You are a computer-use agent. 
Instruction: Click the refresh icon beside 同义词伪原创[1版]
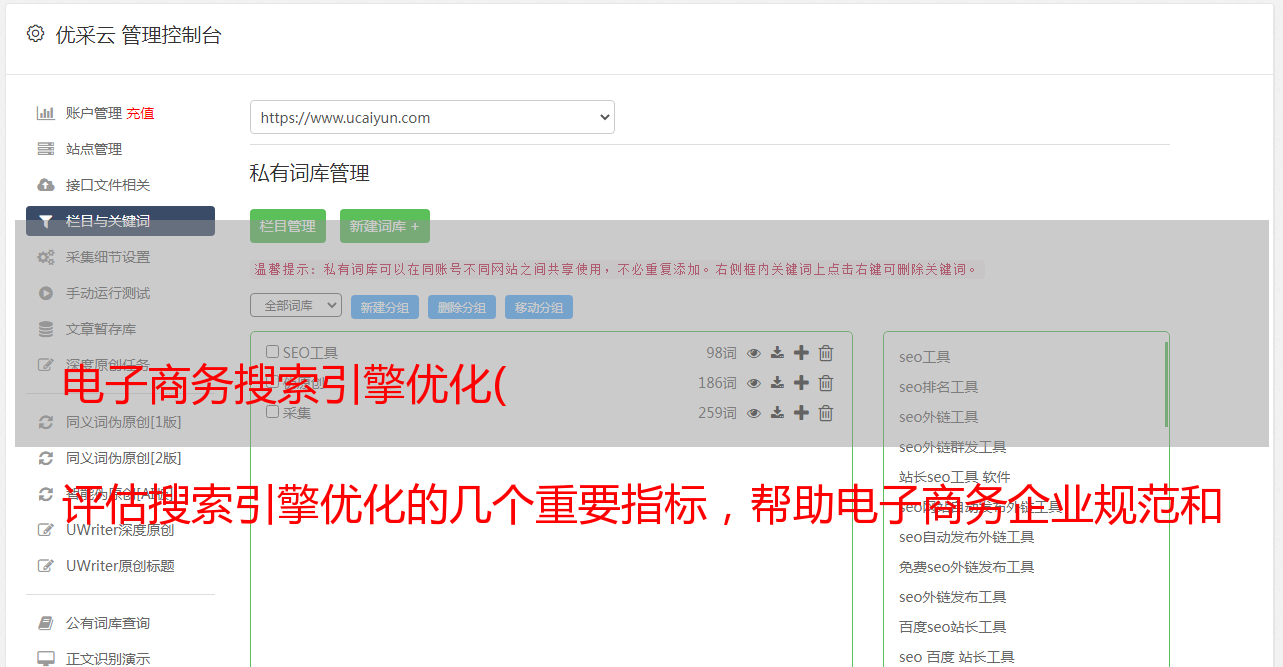pos(46,422)
